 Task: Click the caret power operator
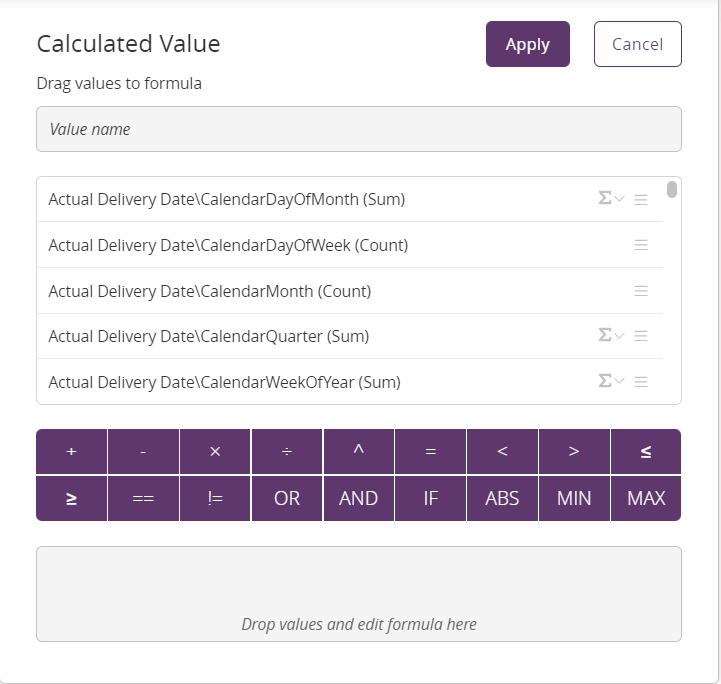358,452
